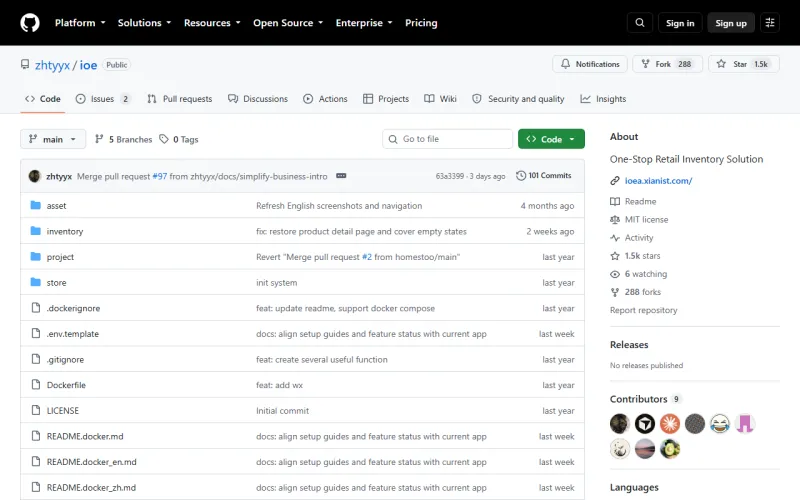Viewport: 800px width, 500px height.
Task: Open the asset folder
Action: point(56,206)
